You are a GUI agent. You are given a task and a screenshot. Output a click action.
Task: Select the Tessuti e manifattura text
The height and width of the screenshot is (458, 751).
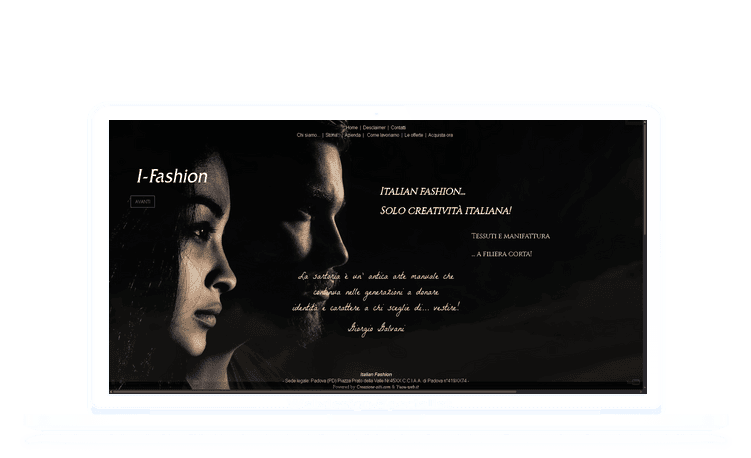[511, 236]
